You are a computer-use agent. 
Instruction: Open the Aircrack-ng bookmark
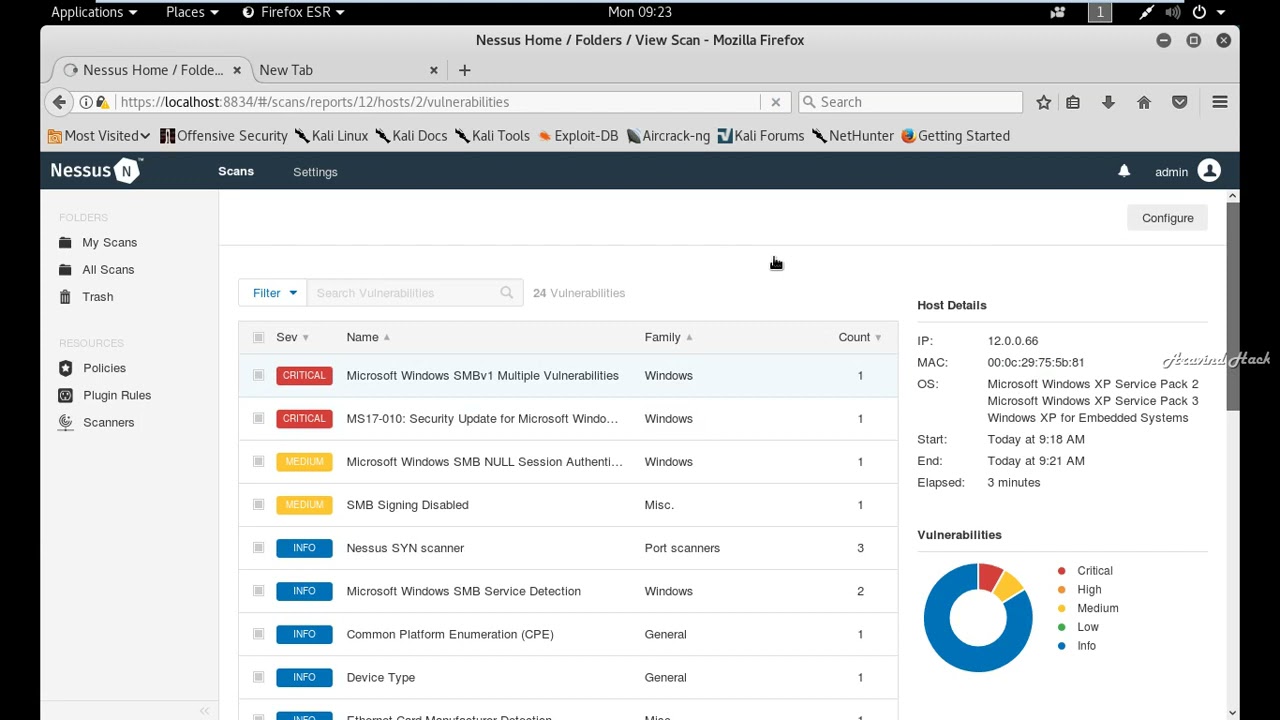tap(668, 136)
